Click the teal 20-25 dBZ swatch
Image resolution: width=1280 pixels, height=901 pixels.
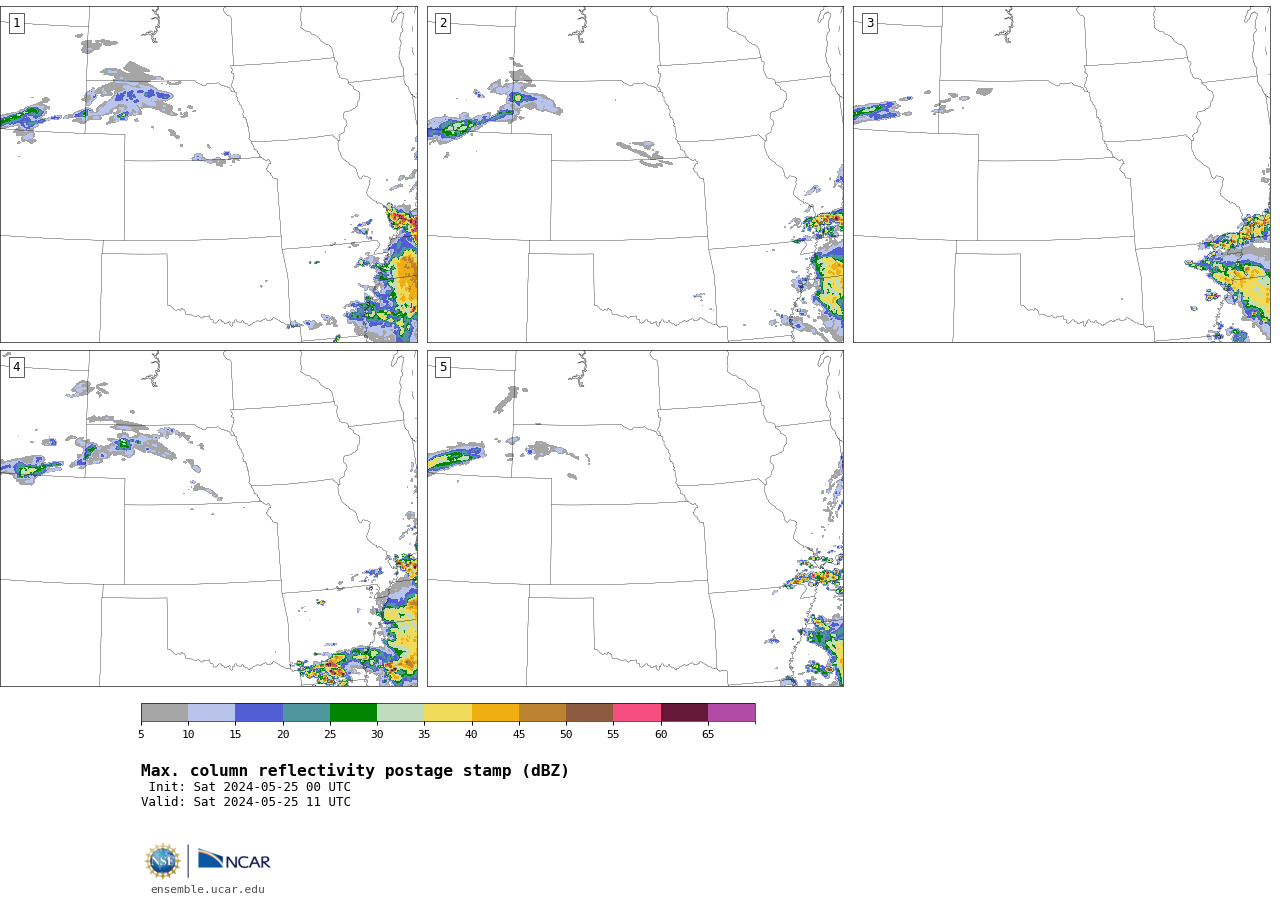[306, 712]
